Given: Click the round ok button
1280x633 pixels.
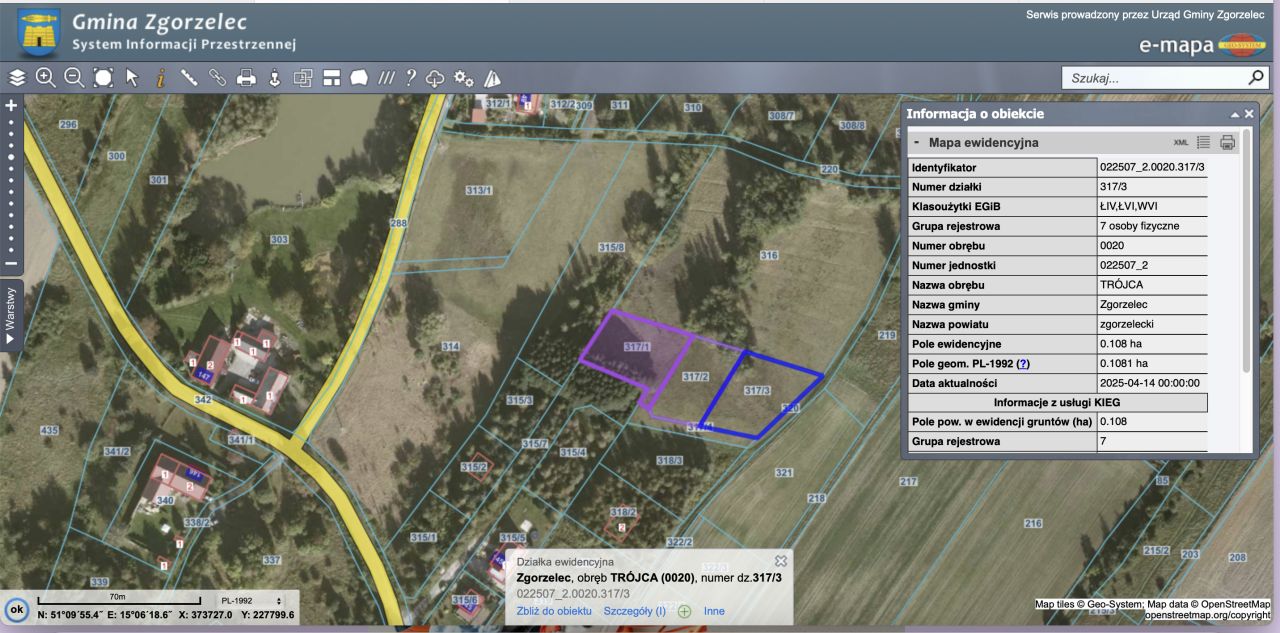Looking at the screenshot, I should (x=17, y=609).
